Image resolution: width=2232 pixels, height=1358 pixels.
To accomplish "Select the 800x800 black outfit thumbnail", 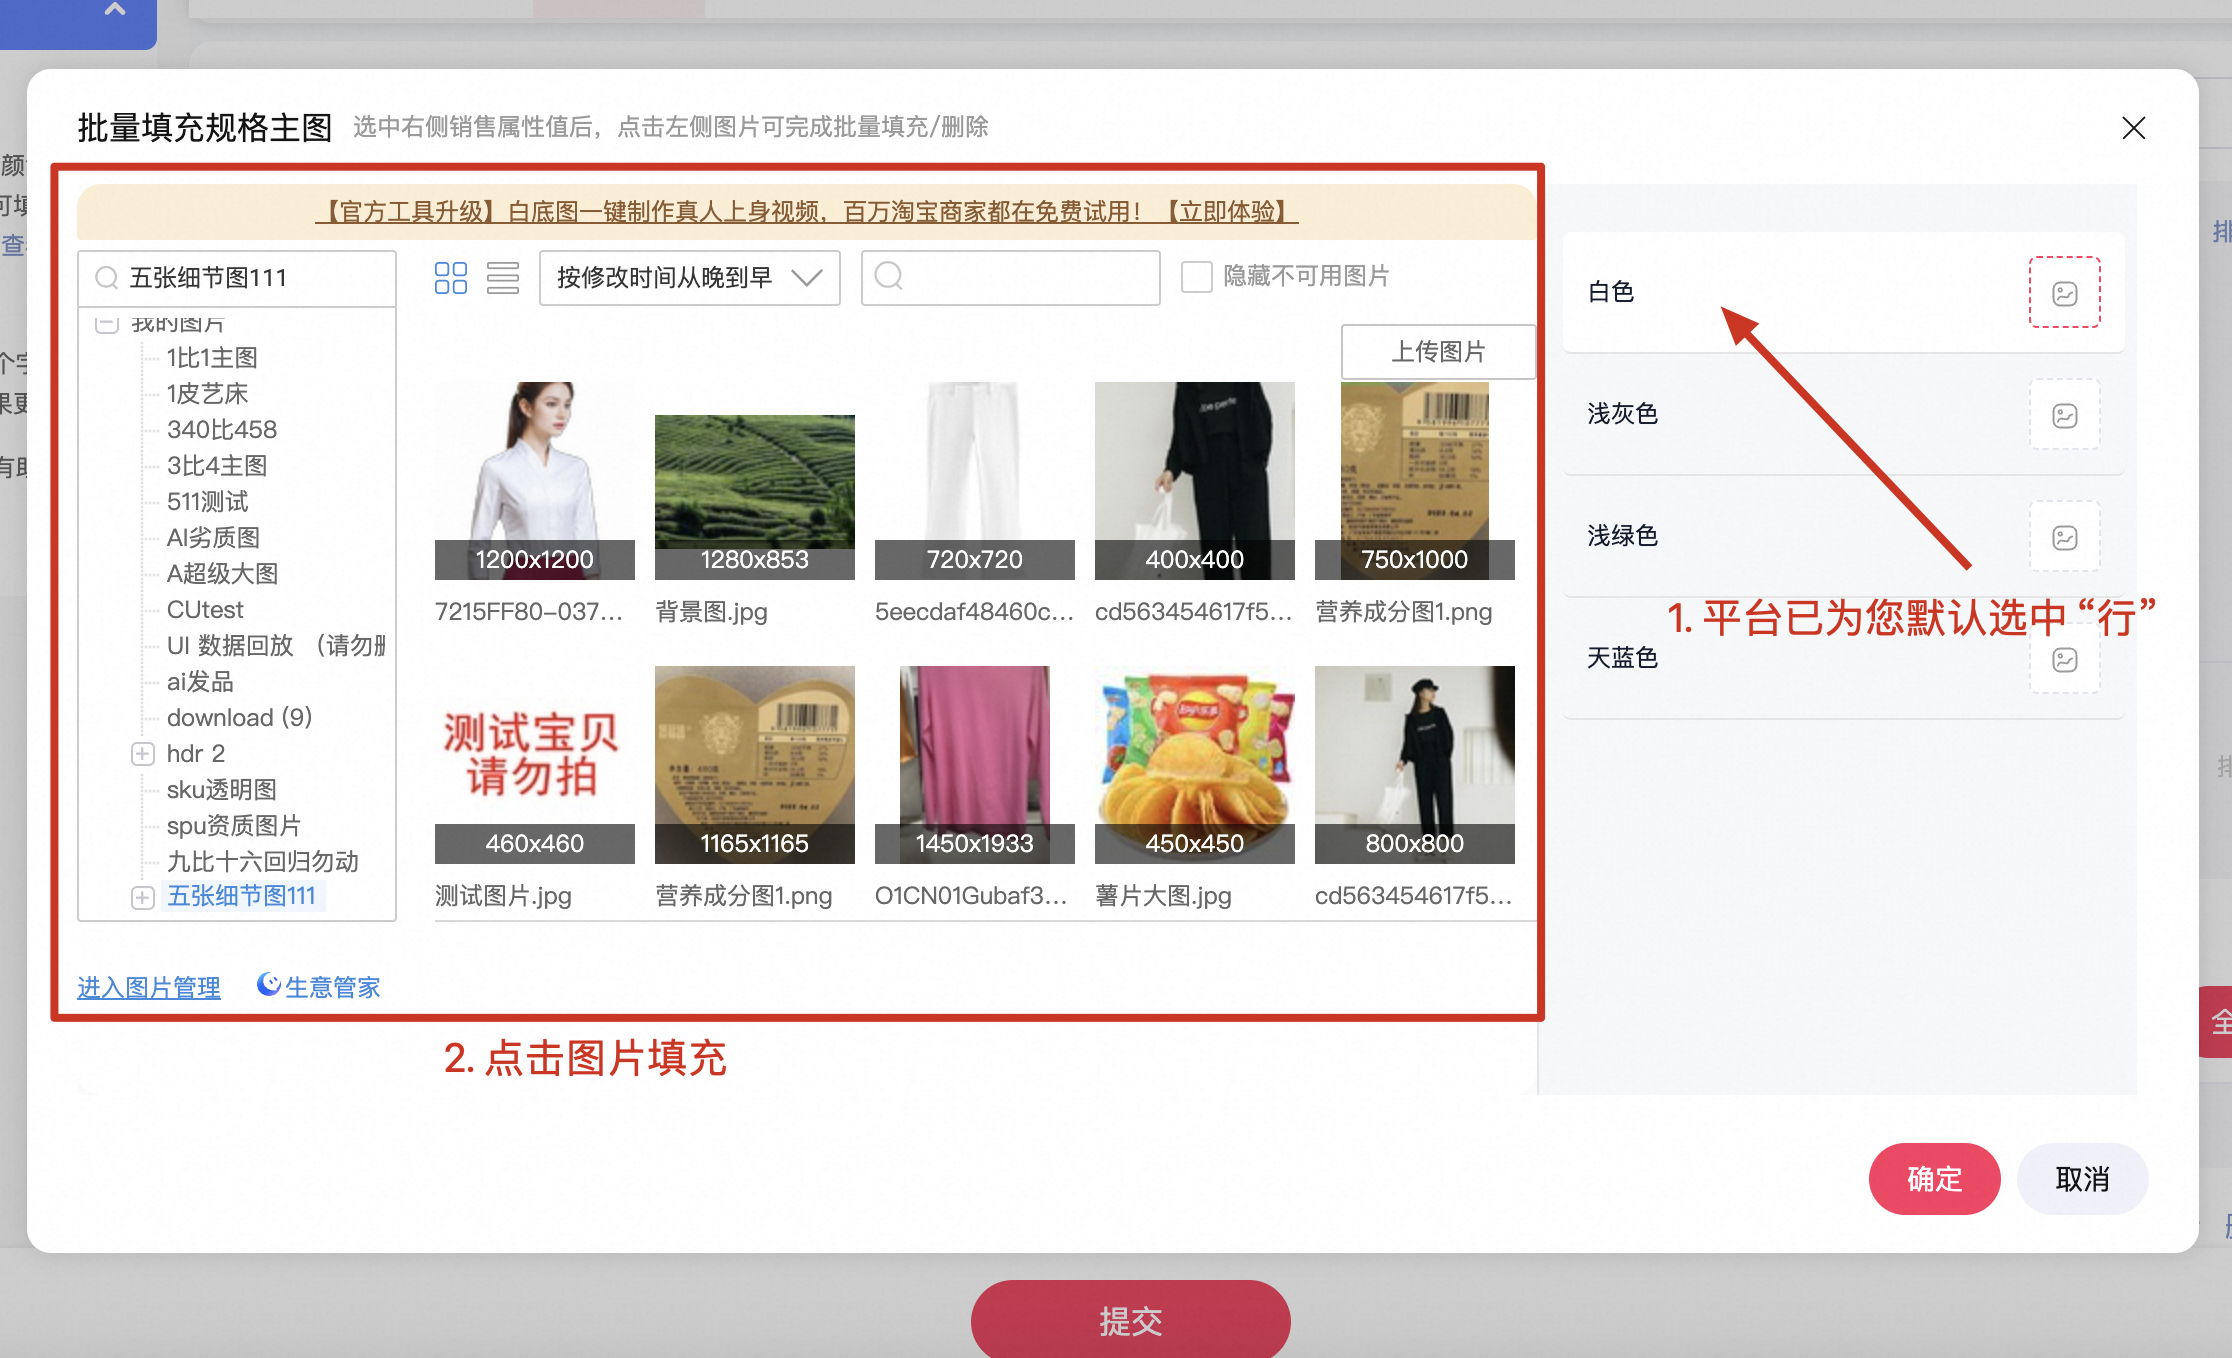I will pyautogui.click(x=1415, y=765).
